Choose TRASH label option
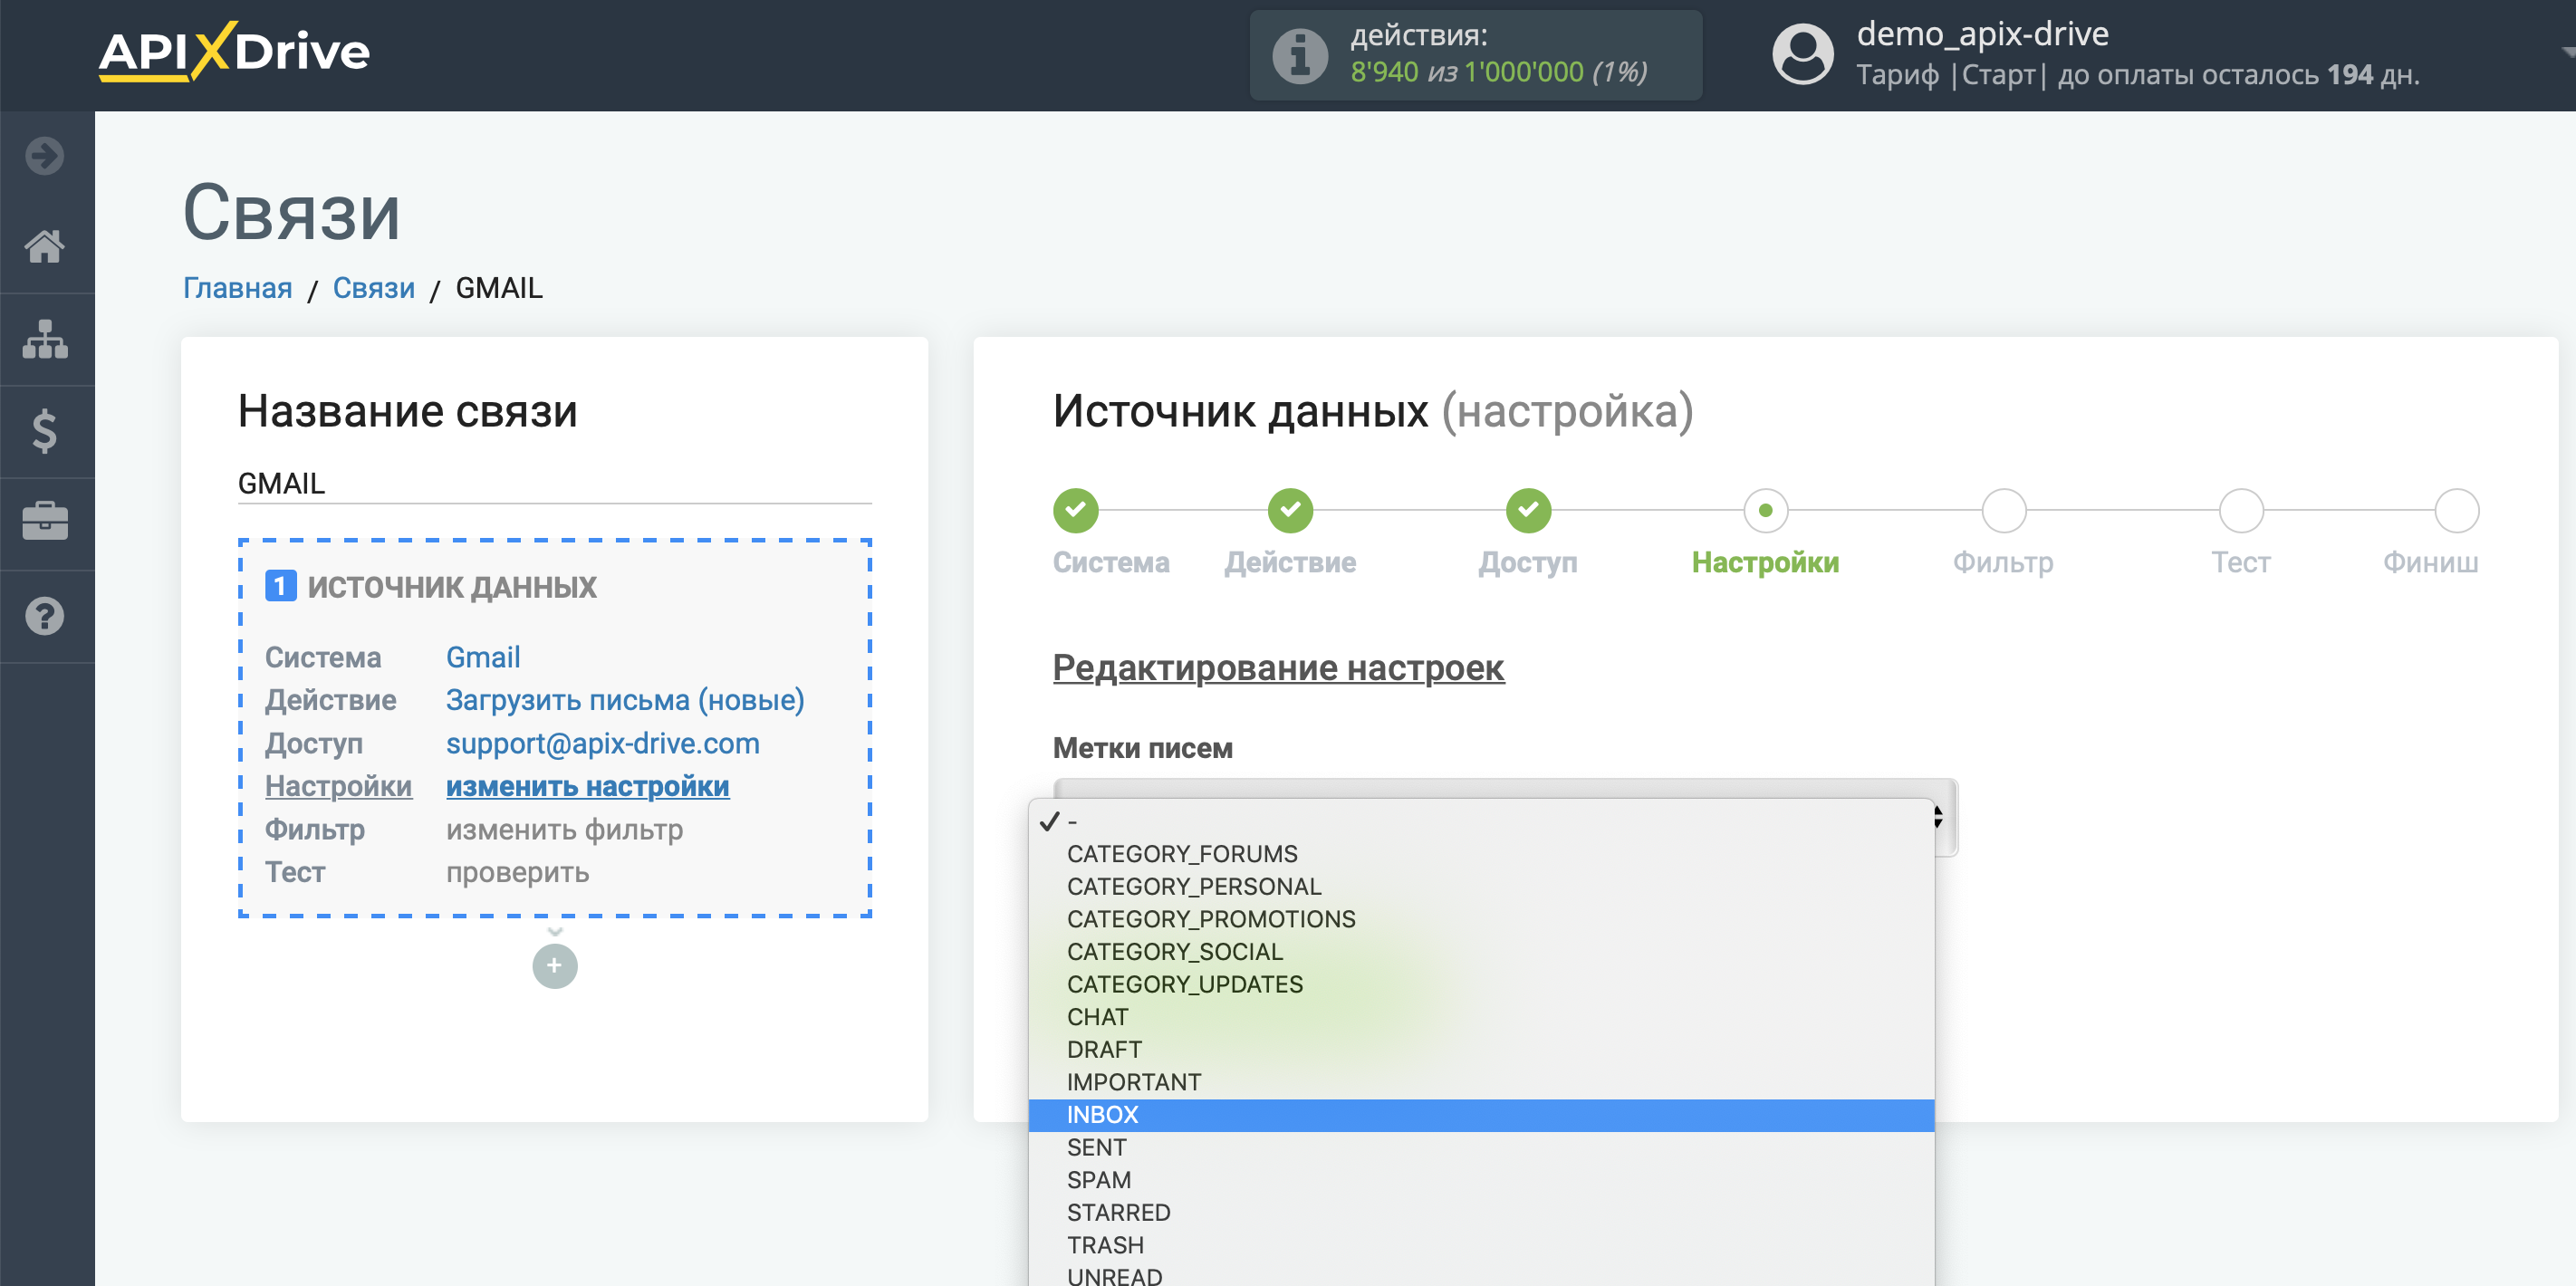The width and height of the screenshot is (2576, 1286). coord(1481,1246)
